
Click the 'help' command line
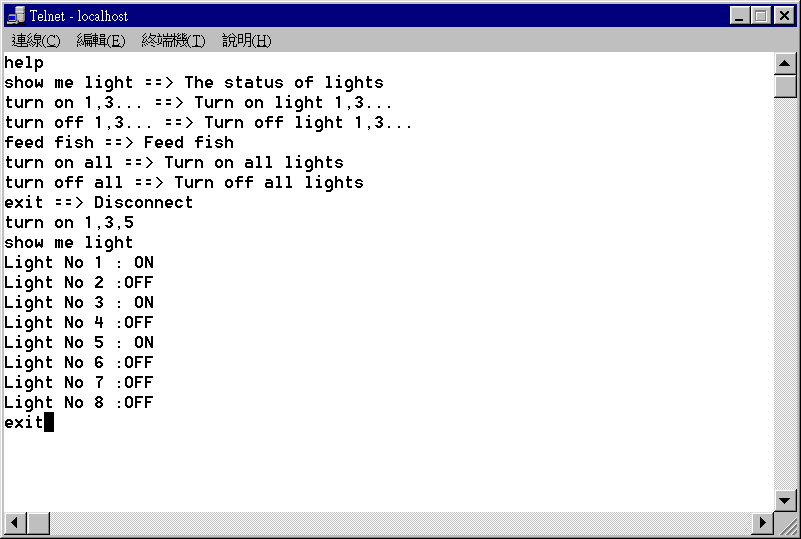point(24,63)
